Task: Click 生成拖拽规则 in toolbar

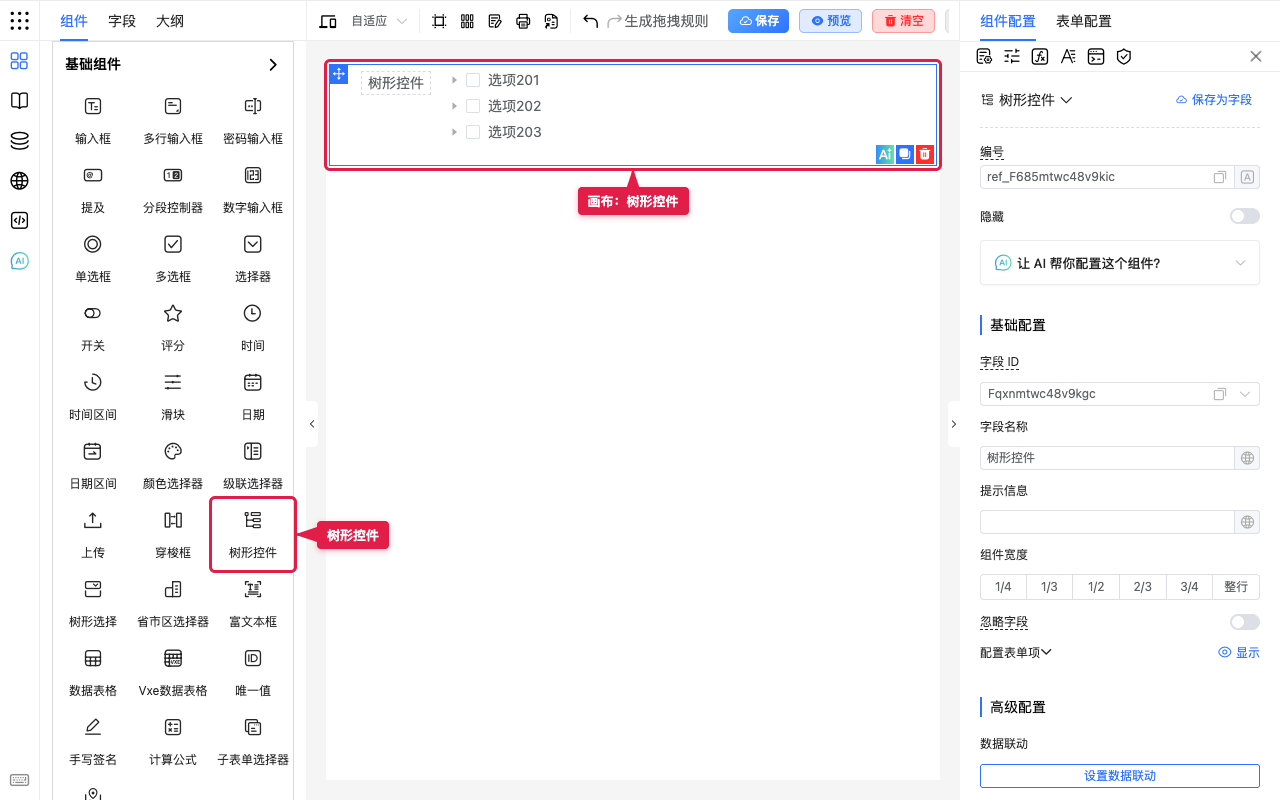Action: pyautogui.click(x=666, y=21)
